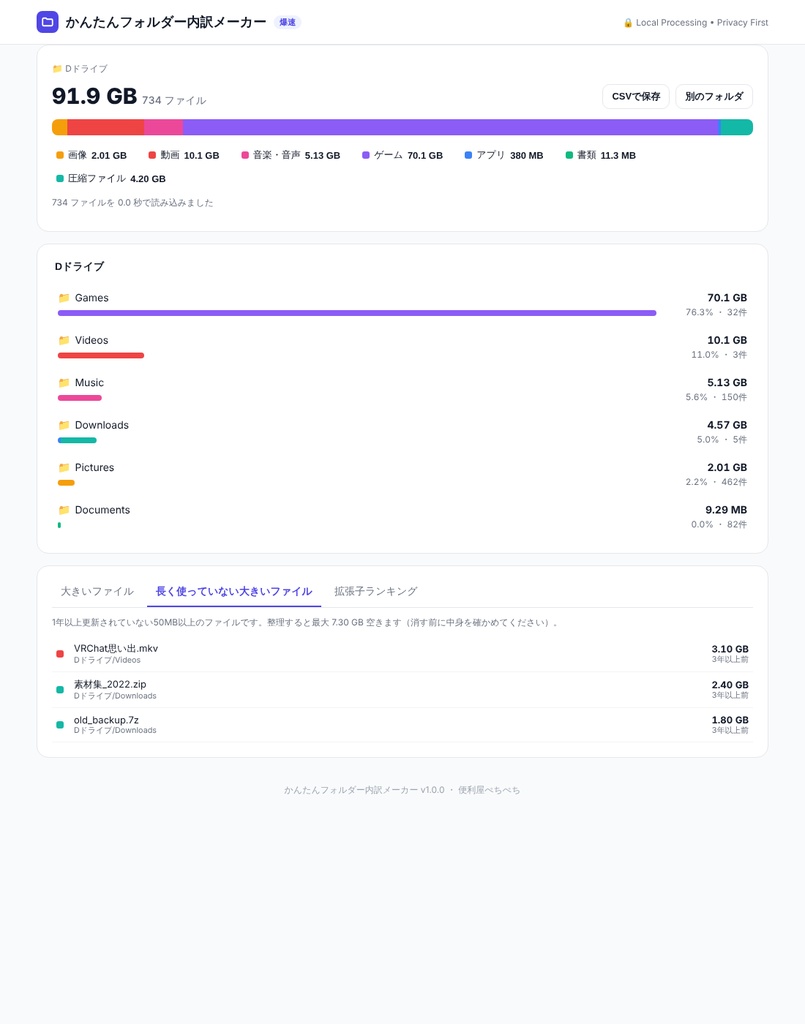Click the Dドライブ/Videos path text
Screen dimensions: 805x1024
coord(107,660)
